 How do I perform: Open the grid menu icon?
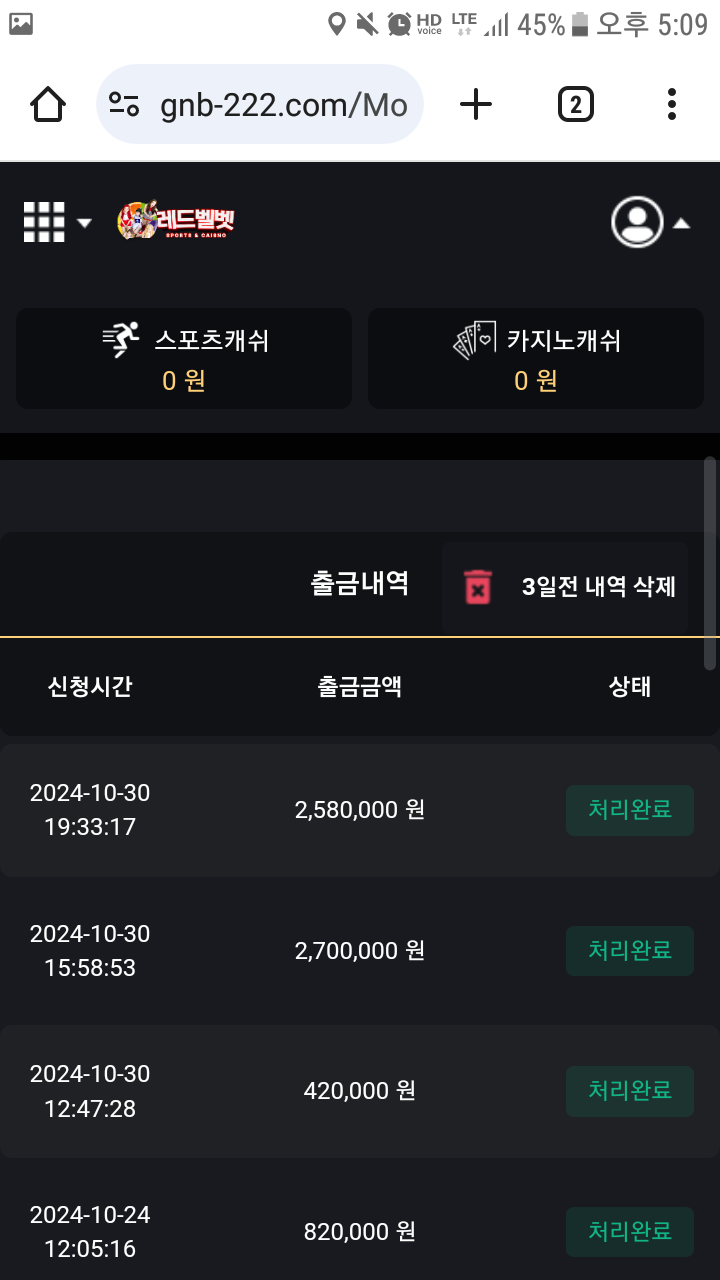point(44,222)
